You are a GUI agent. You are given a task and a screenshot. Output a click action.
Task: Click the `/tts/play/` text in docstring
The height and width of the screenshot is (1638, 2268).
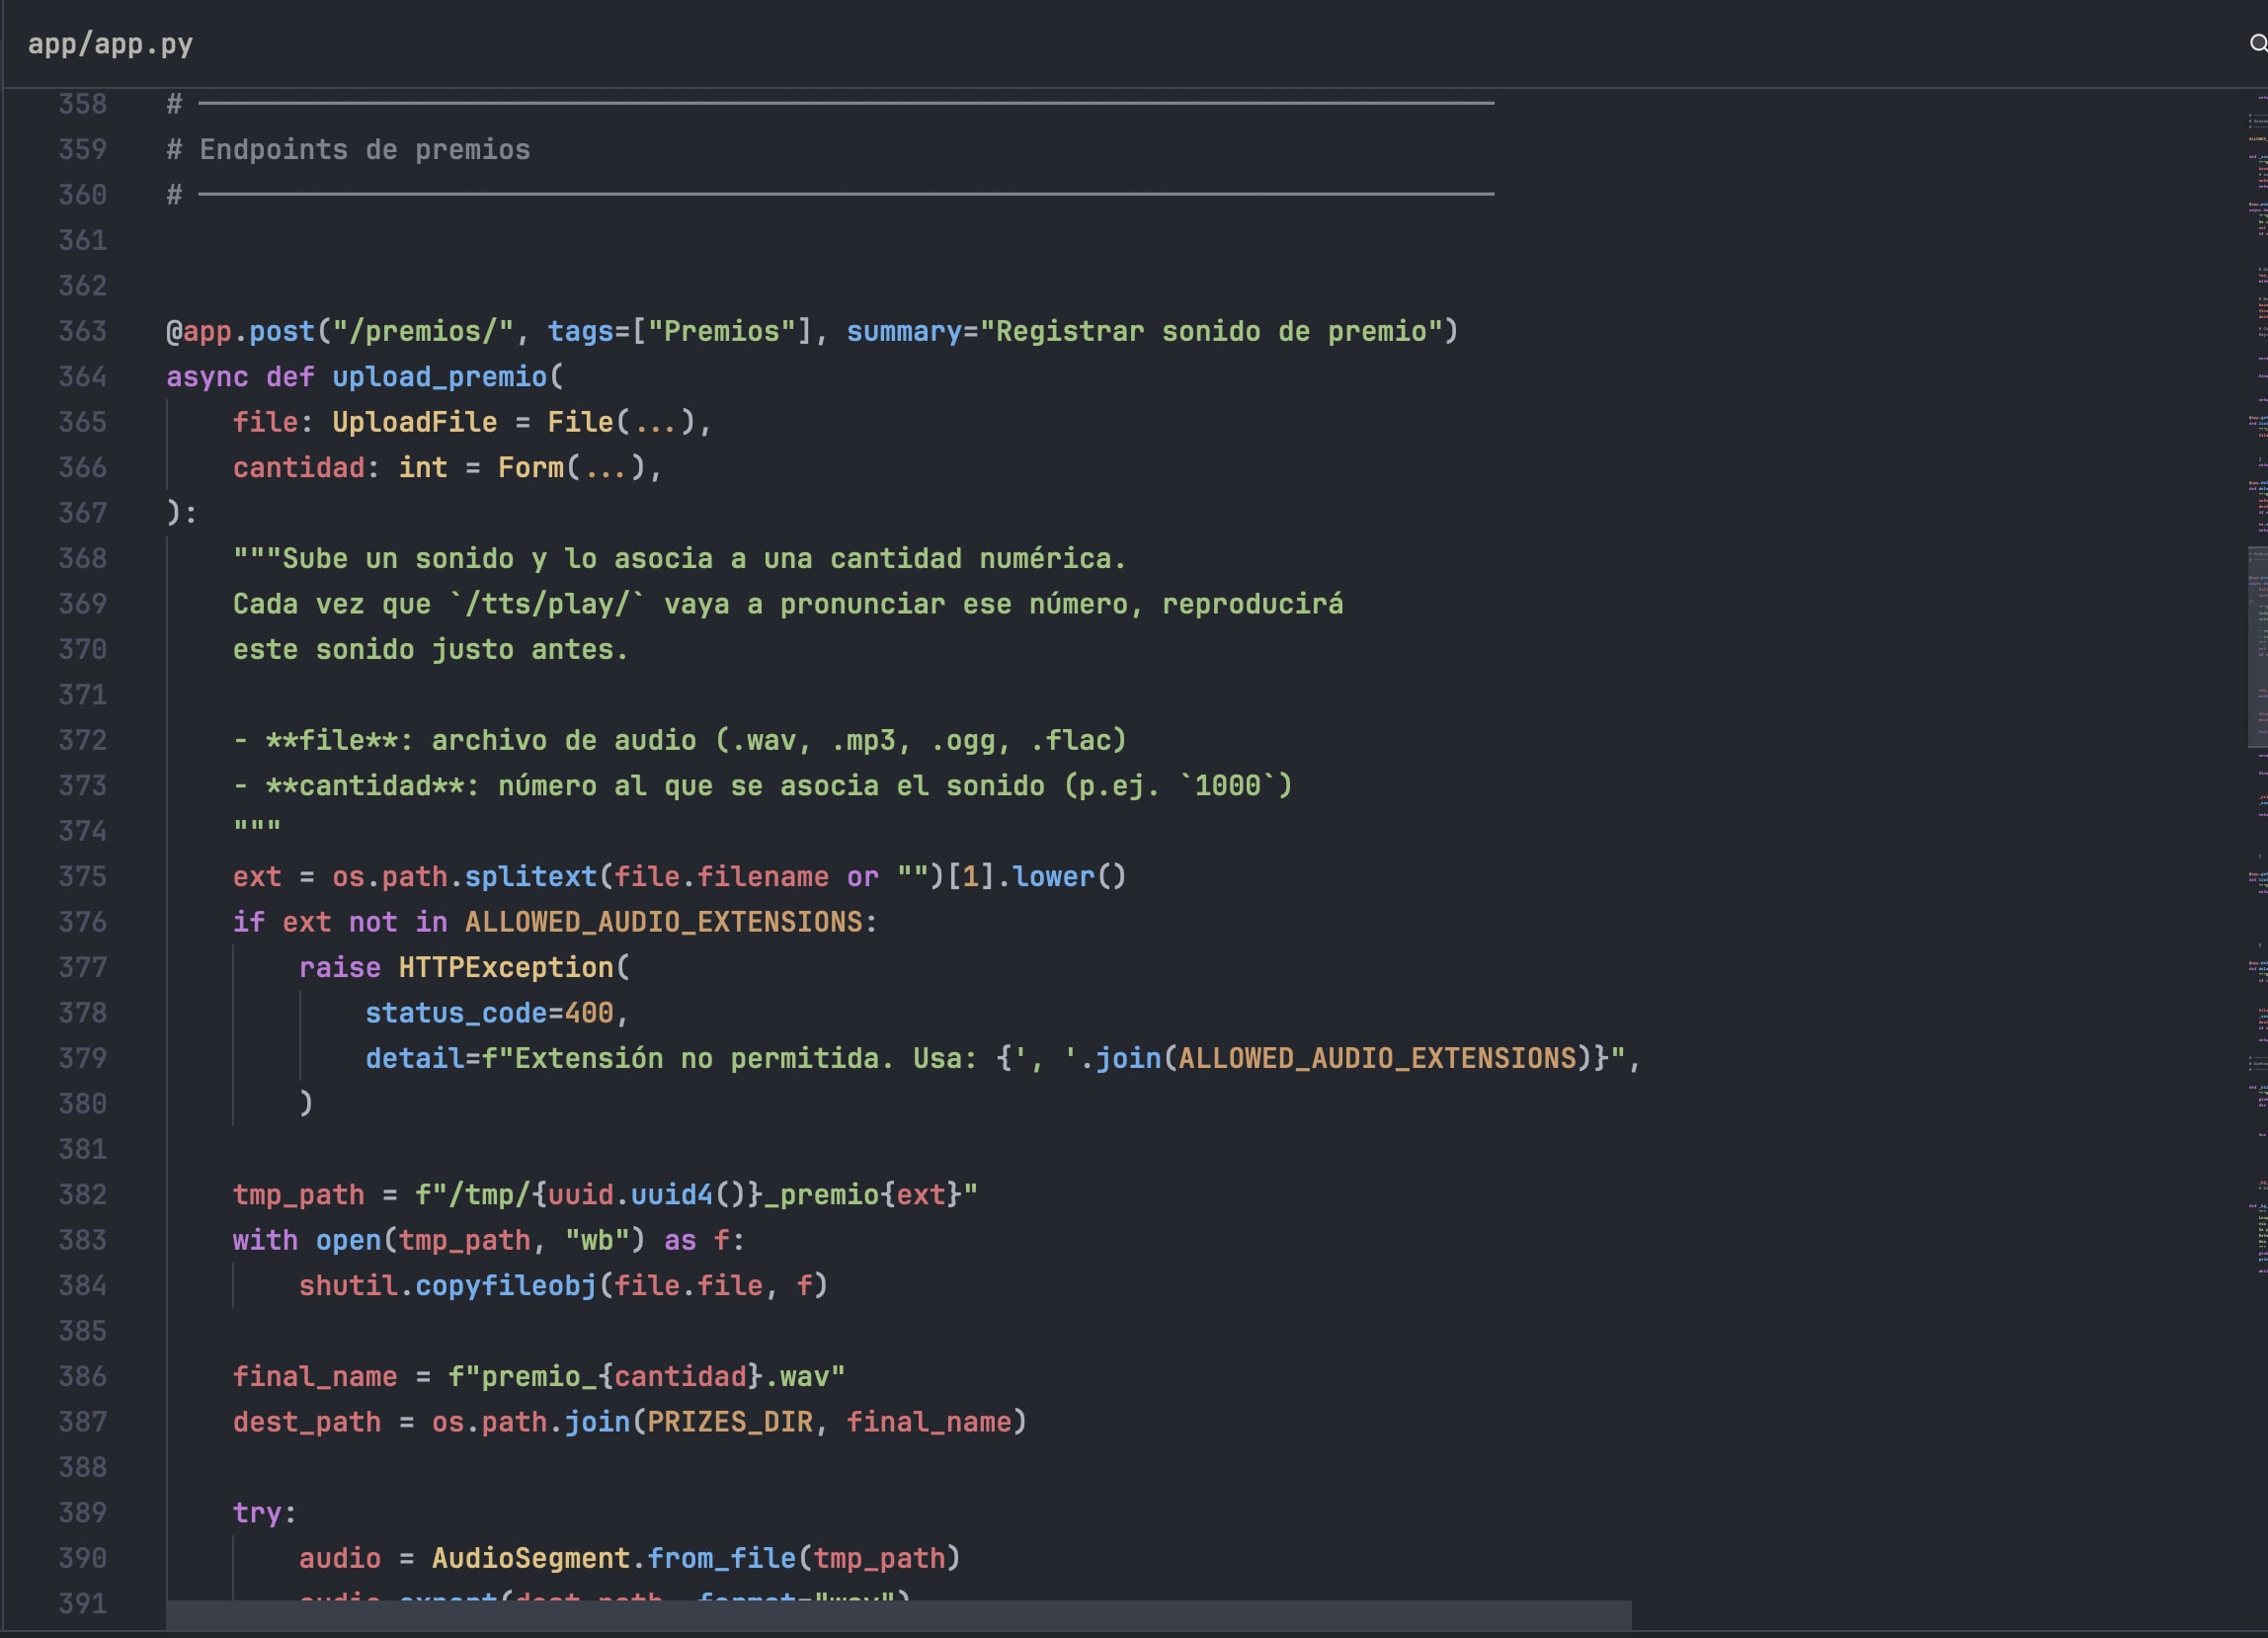[547, 604]
